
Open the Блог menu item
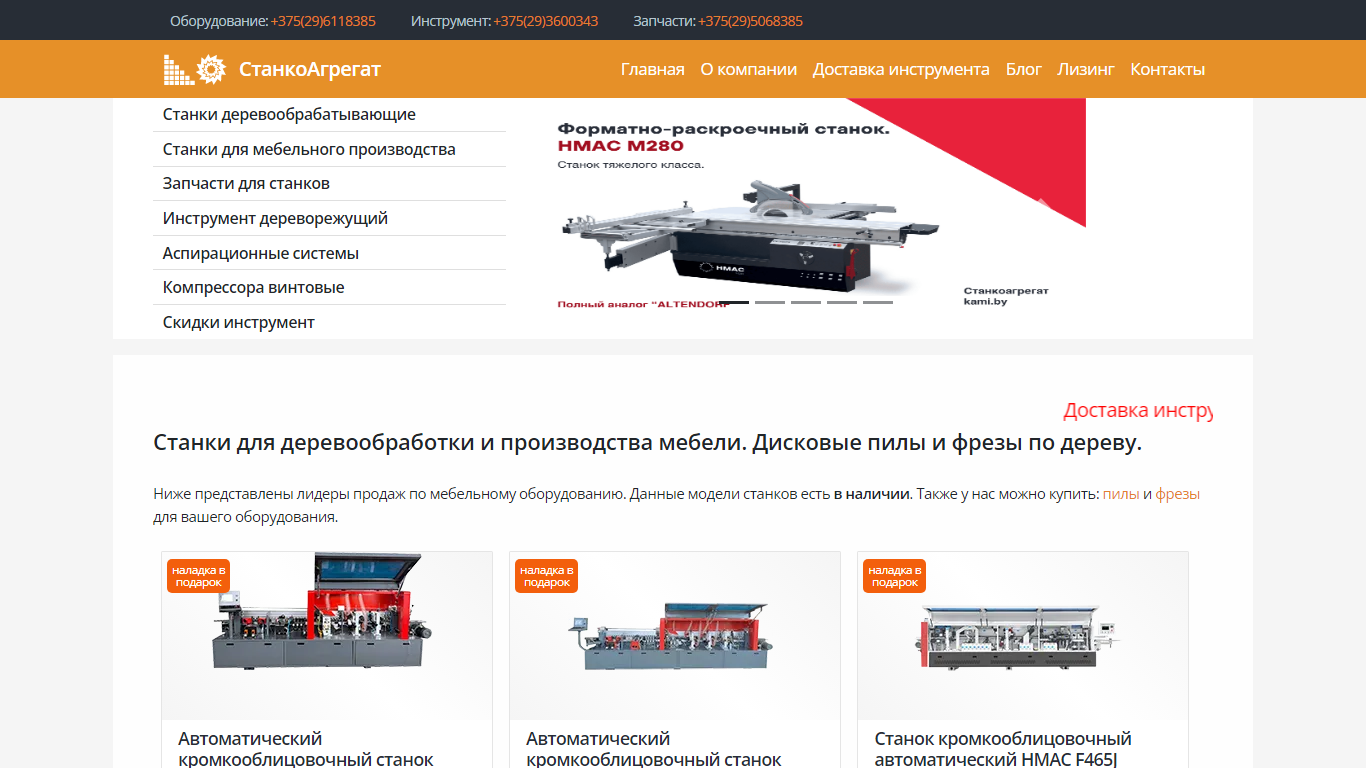click(1024, 69)
